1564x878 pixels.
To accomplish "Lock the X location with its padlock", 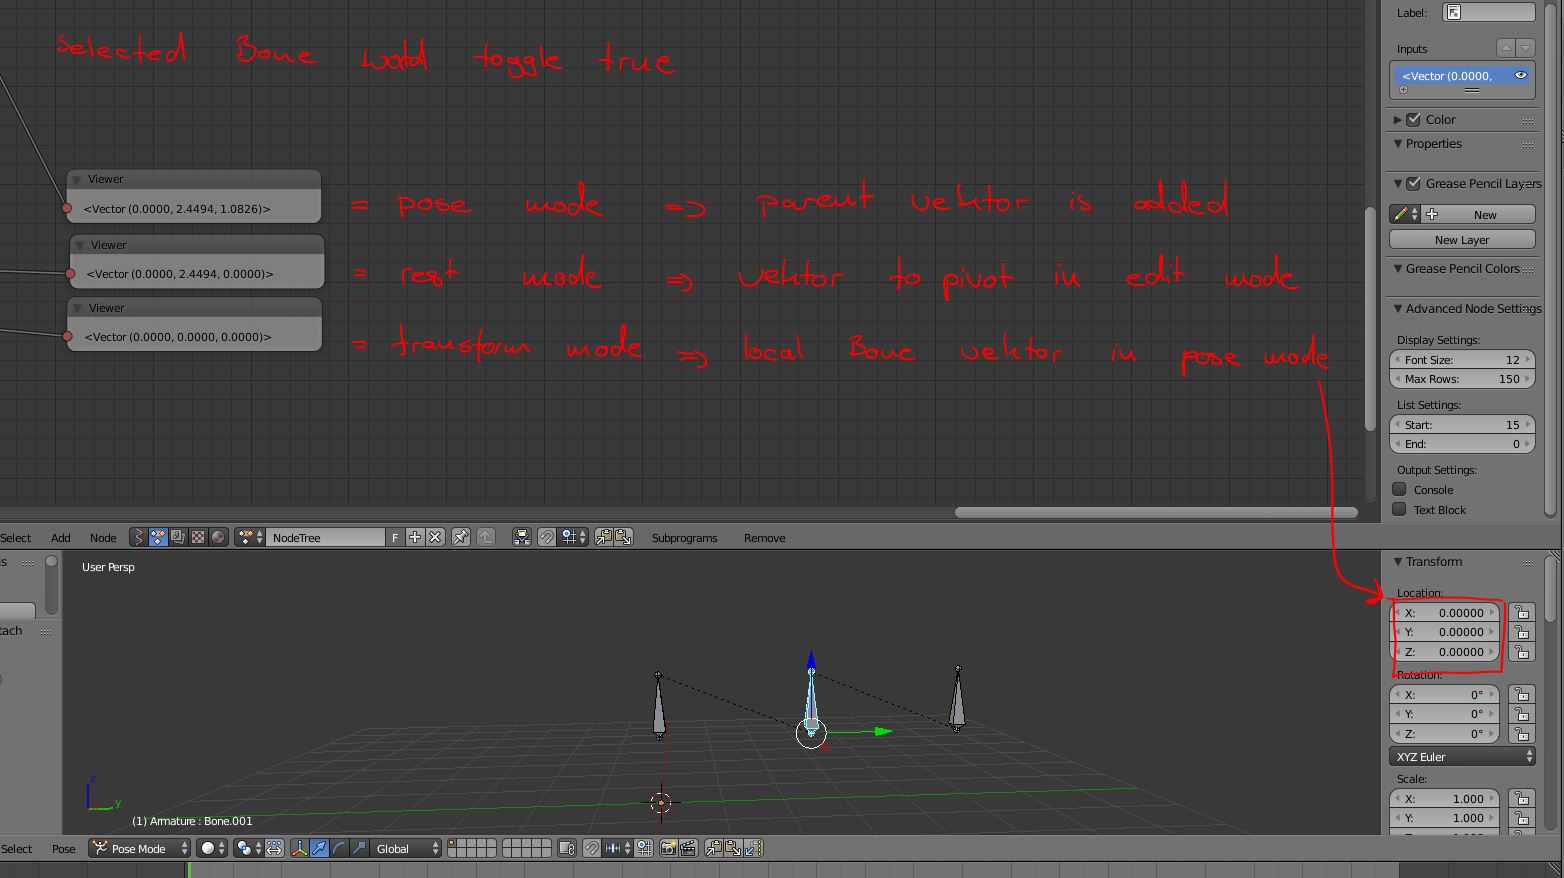I will pos(1522,613).
